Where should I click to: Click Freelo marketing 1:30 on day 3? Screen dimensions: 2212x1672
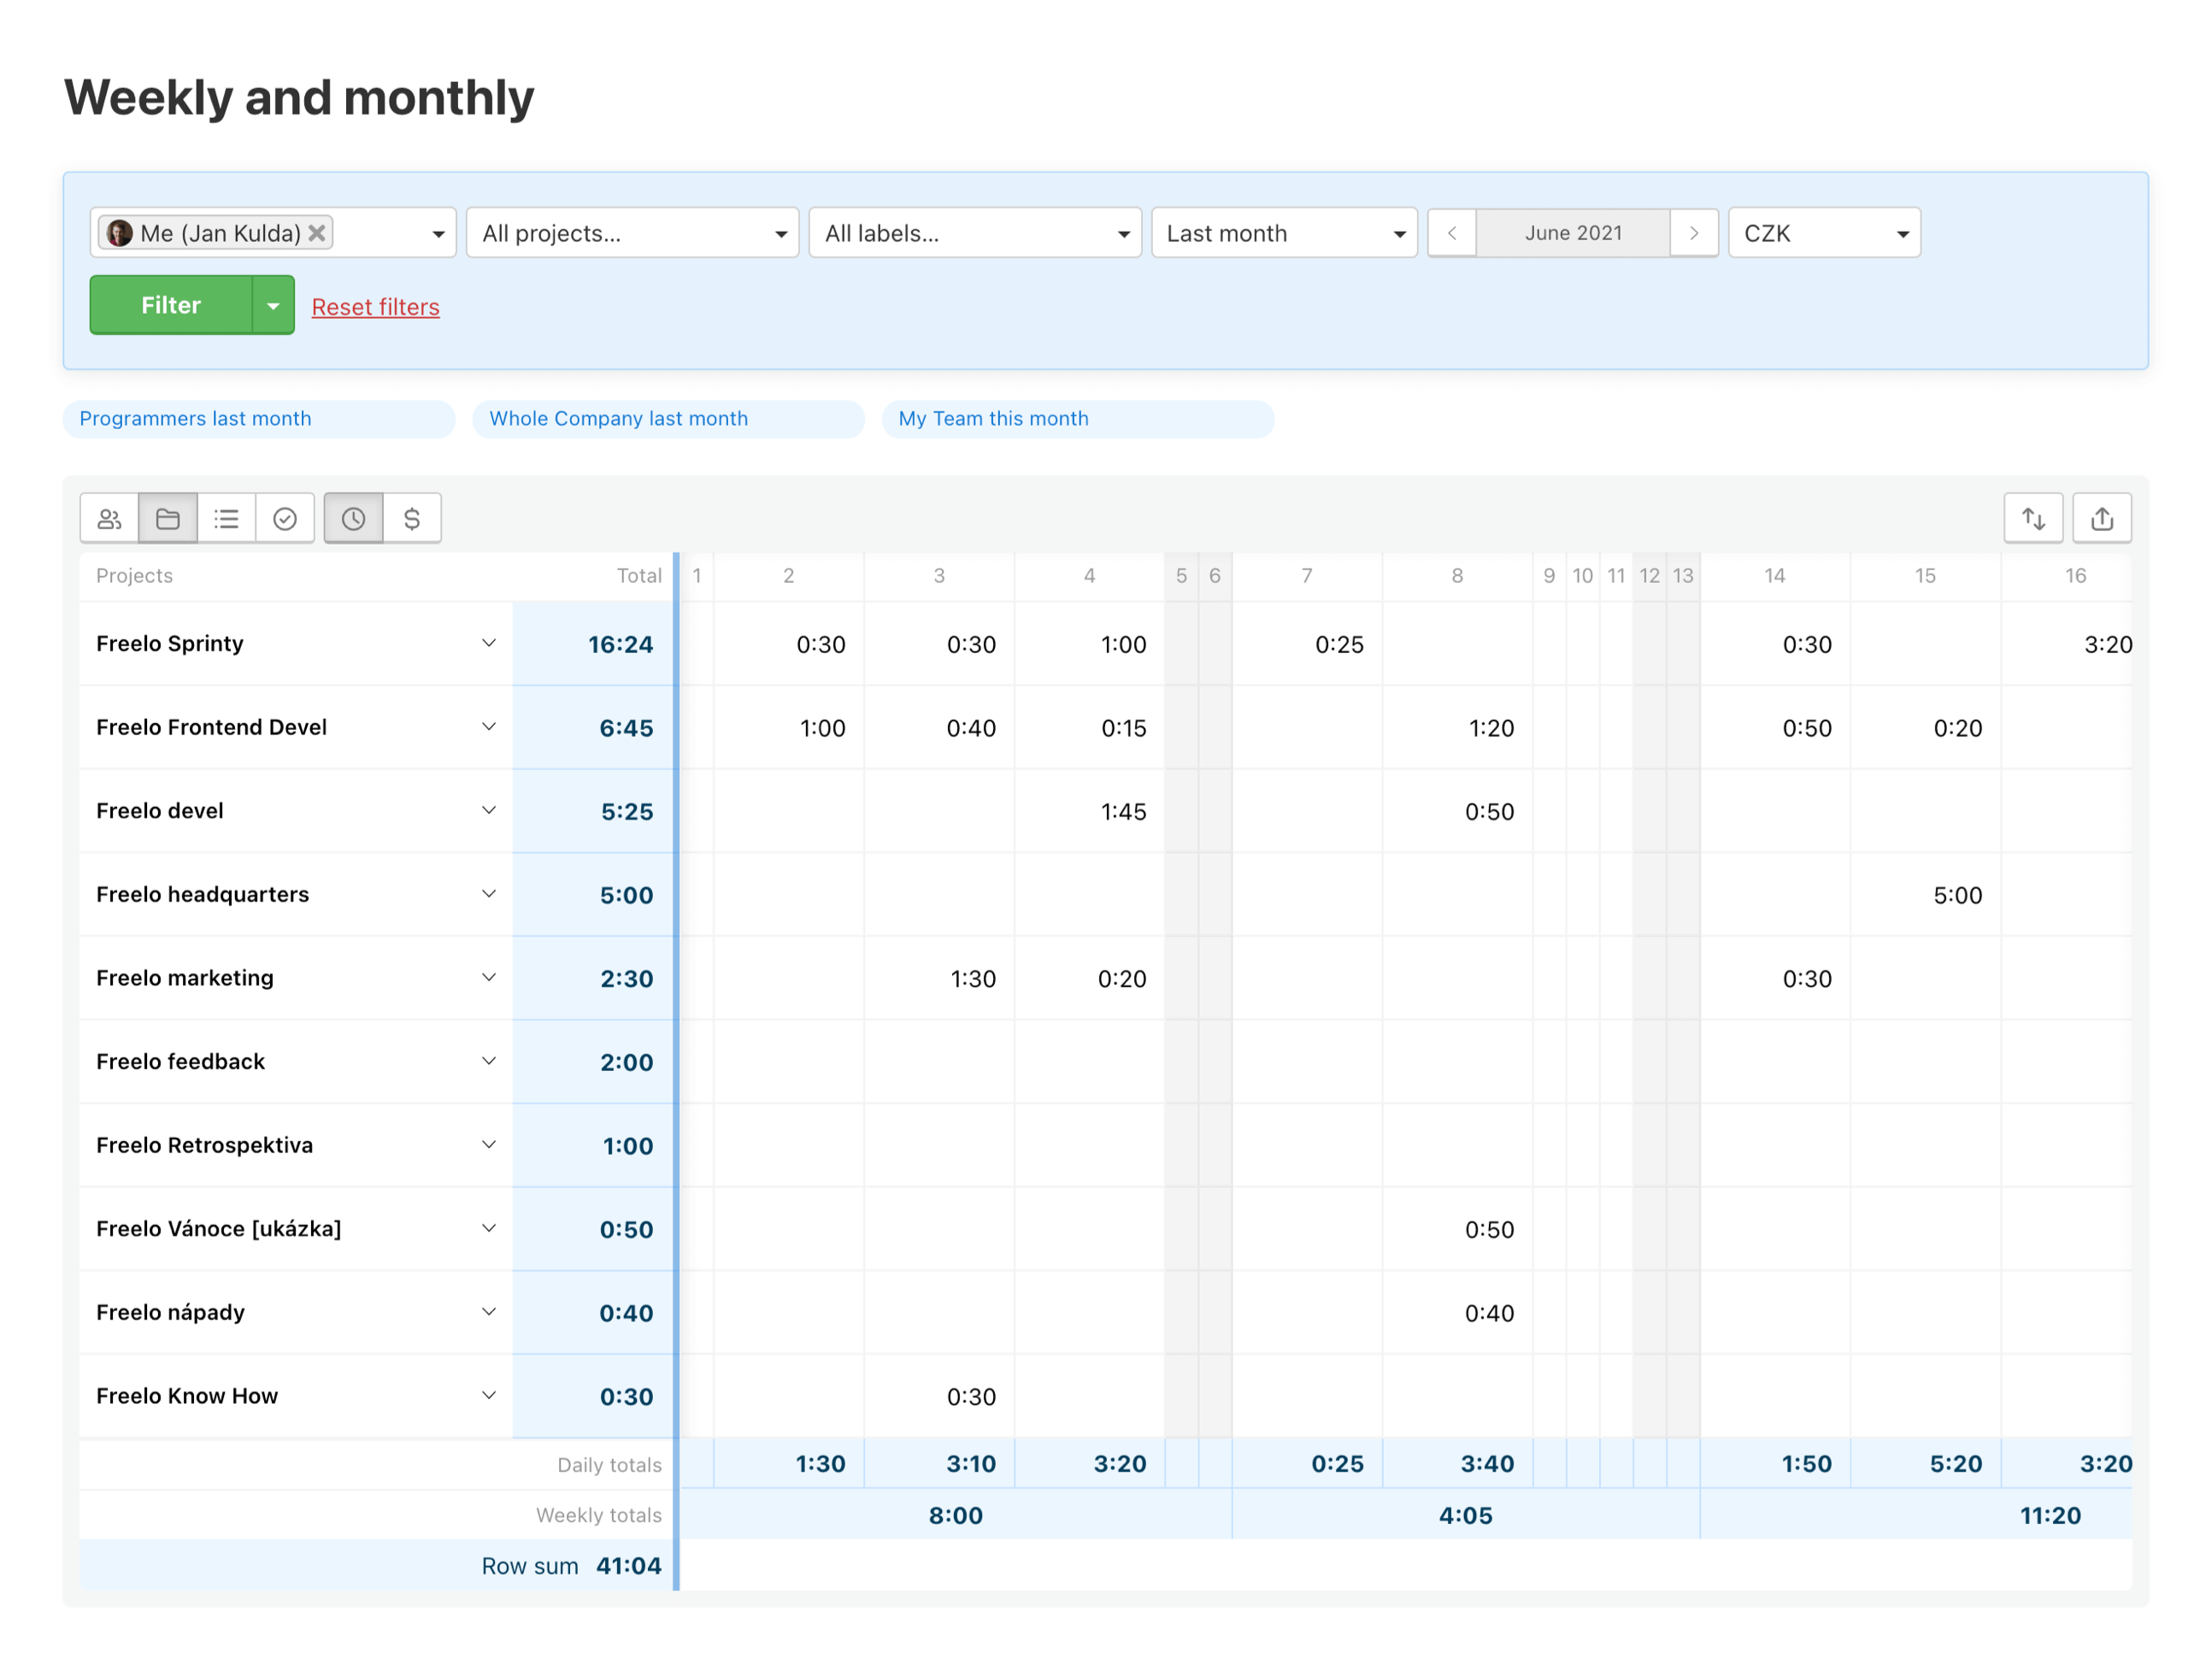point(973,979)
